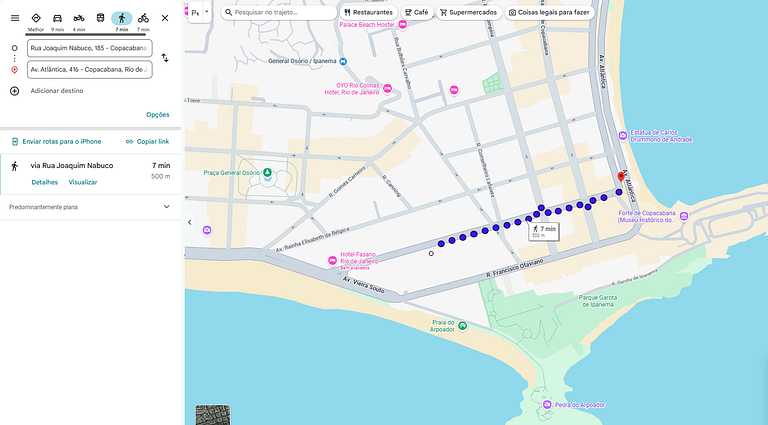
Task: Click the route origin circle on map
Action: (431, 254)
